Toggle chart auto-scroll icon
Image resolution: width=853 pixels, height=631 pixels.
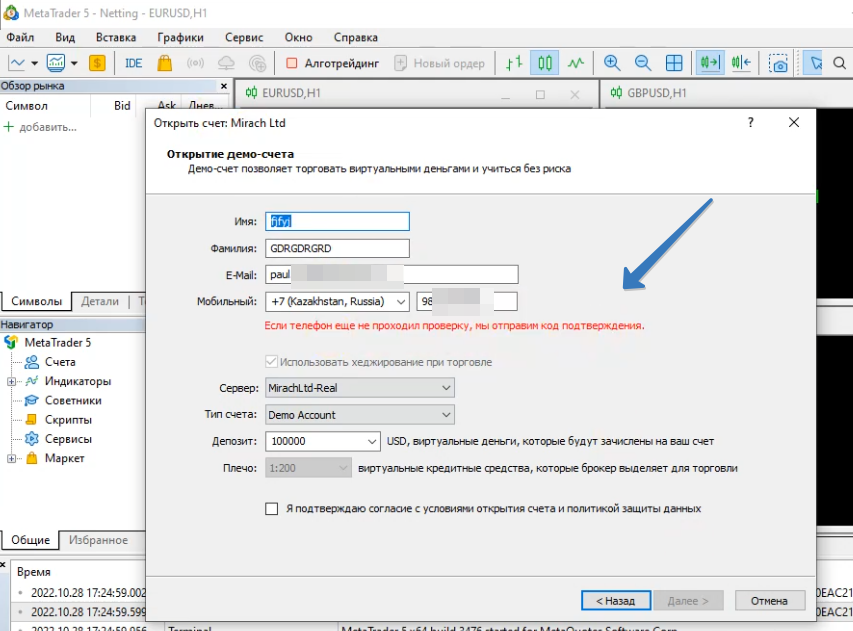click(710, 63)
